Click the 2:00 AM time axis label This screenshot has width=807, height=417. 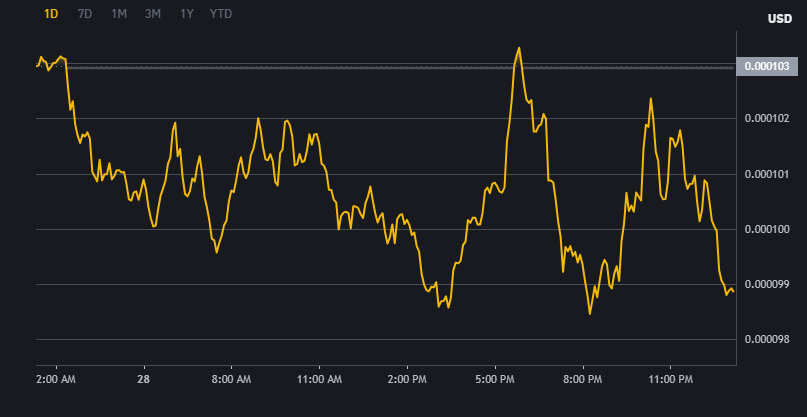(x=57, y=380)
